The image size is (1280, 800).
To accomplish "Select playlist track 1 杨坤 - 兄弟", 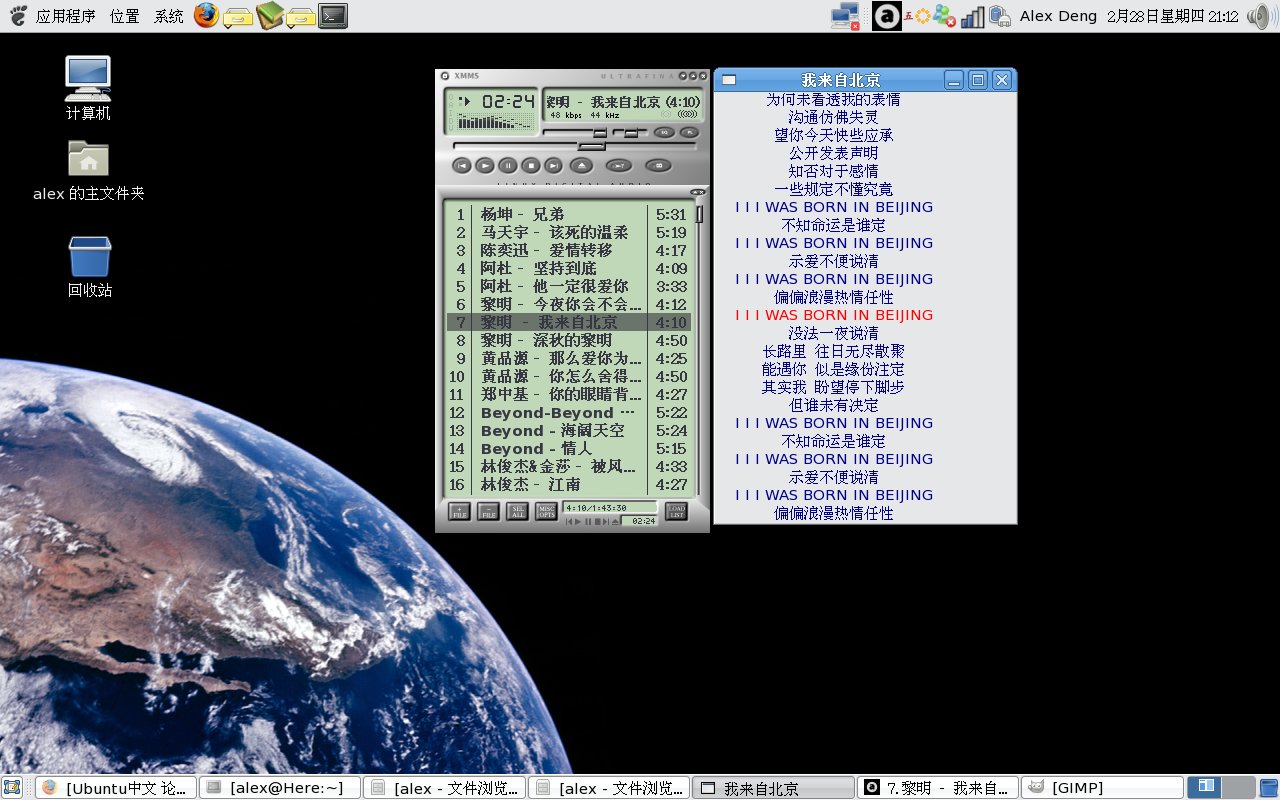I will click(x=568, y=214).
